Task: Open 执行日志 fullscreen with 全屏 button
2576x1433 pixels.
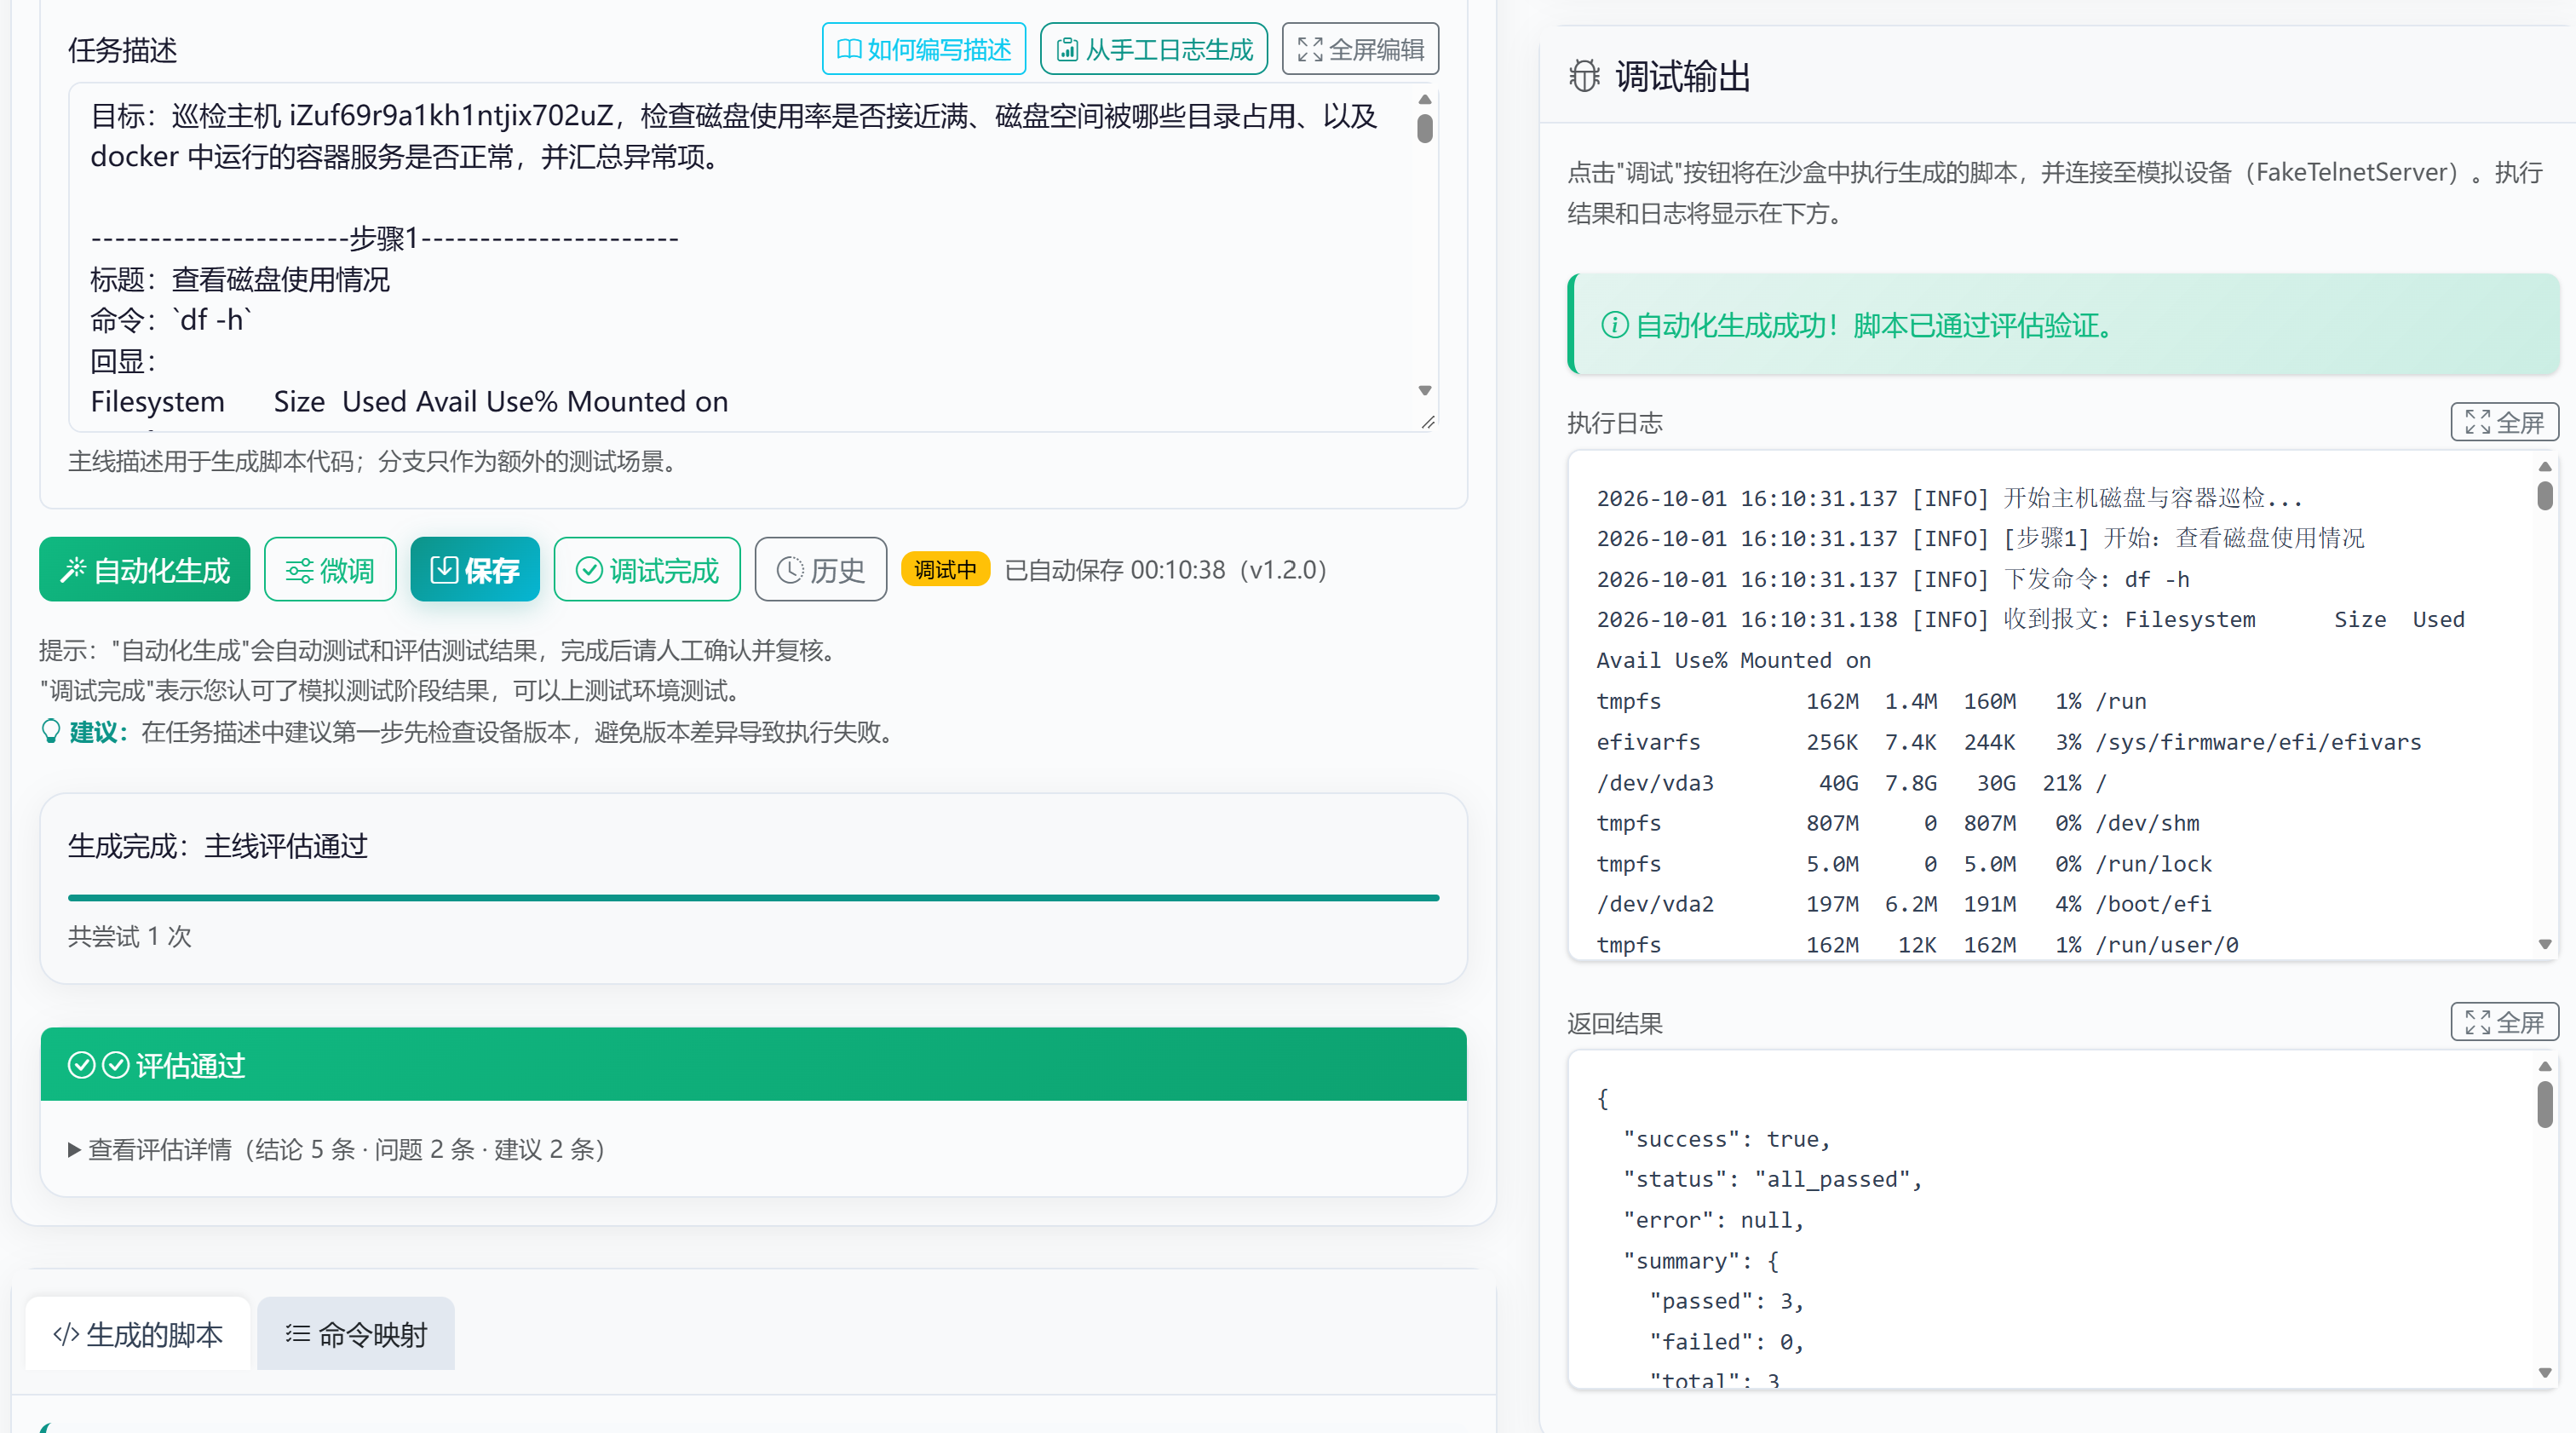Action: (2504, 423)
